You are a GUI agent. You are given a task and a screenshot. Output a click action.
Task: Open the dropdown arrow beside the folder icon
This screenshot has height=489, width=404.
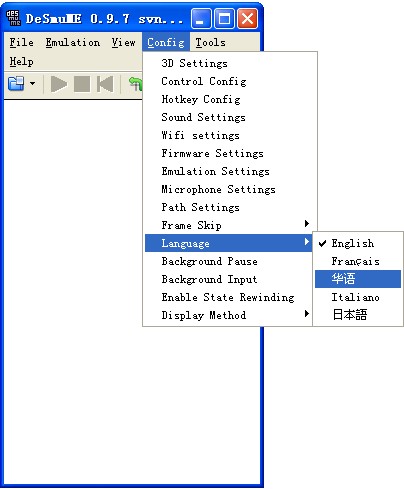click(32, 83)
